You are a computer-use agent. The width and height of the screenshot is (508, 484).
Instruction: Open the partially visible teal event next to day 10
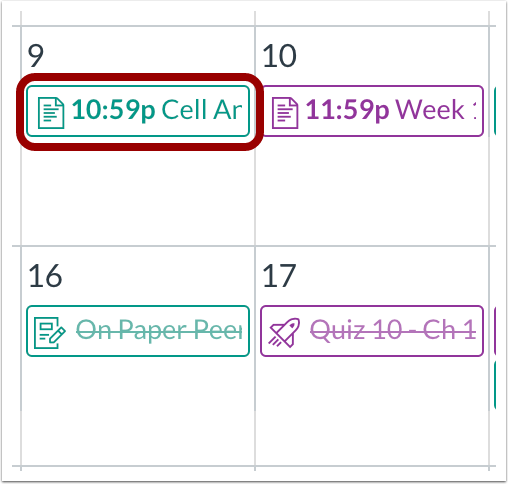(x=495, y=111)
